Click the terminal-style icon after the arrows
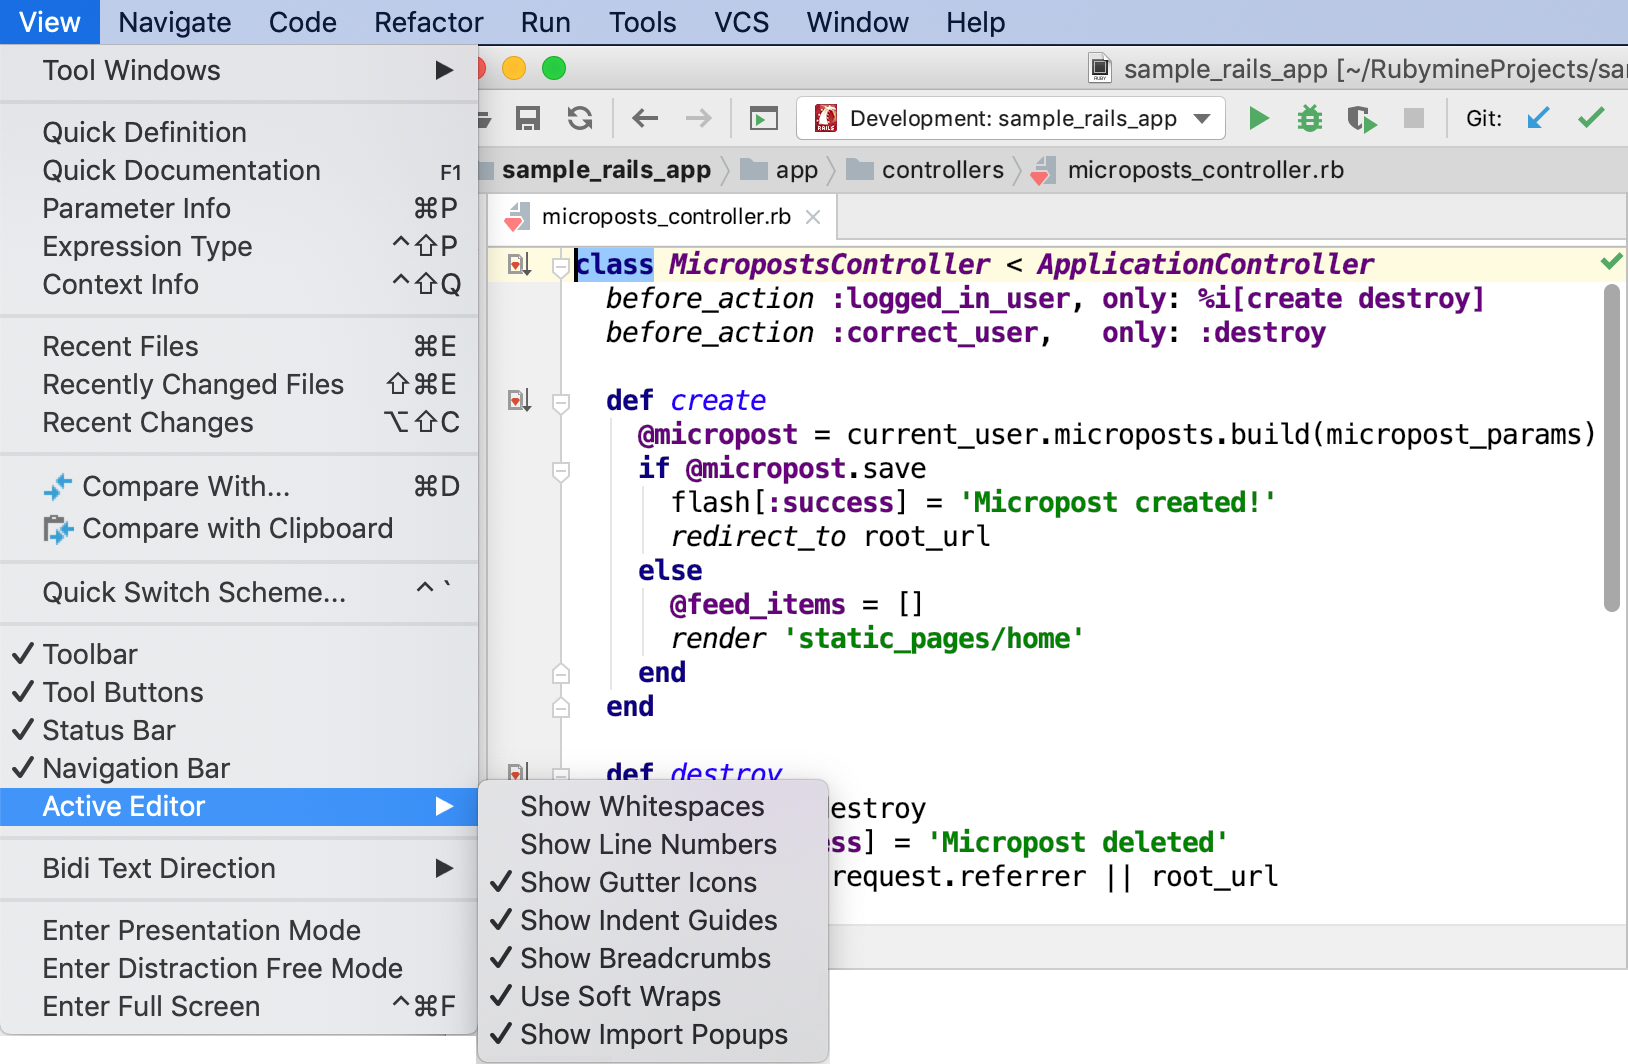1628x1064 pixels. (x=764, y=119)
